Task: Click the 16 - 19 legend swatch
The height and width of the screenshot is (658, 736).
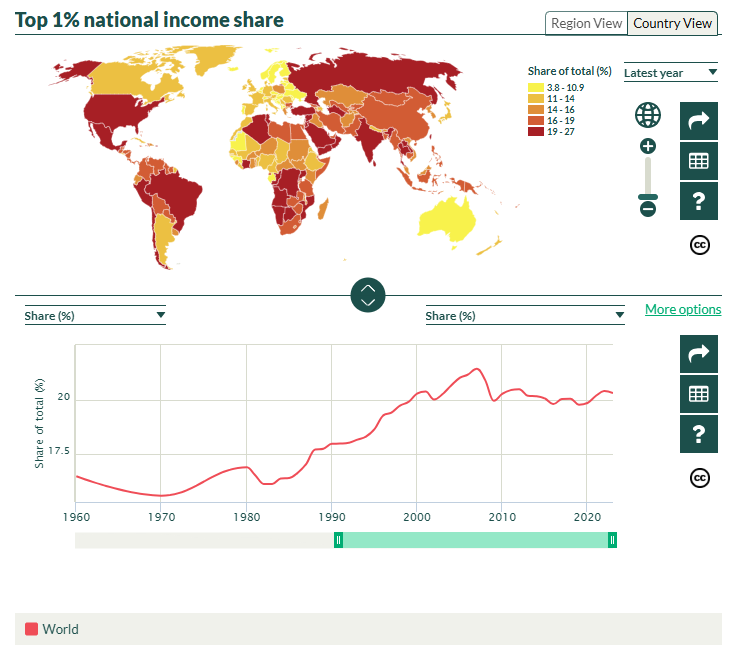Action: click(x=536, y=121)
